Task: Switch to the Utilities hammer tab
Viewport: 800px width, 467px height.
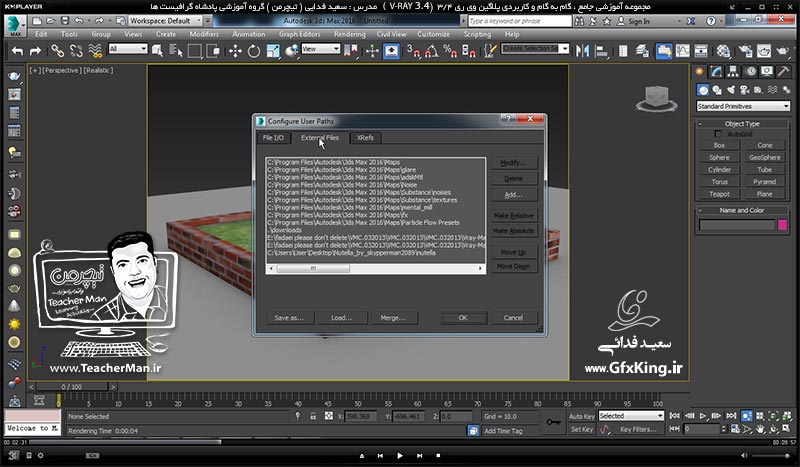Action: [x=783, y=72]
